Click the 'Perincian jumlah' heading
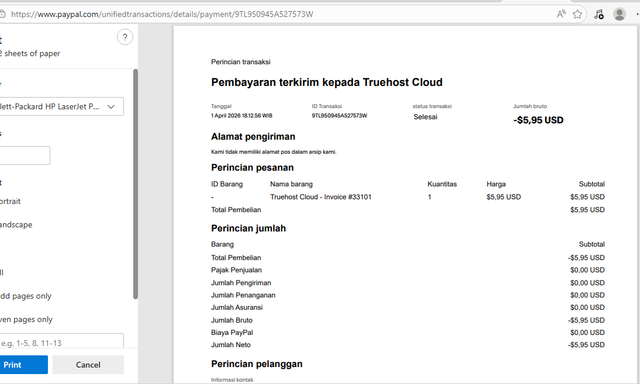Viewport: 640px width, 384px height. pyautogui.click(x=249, y=229)
